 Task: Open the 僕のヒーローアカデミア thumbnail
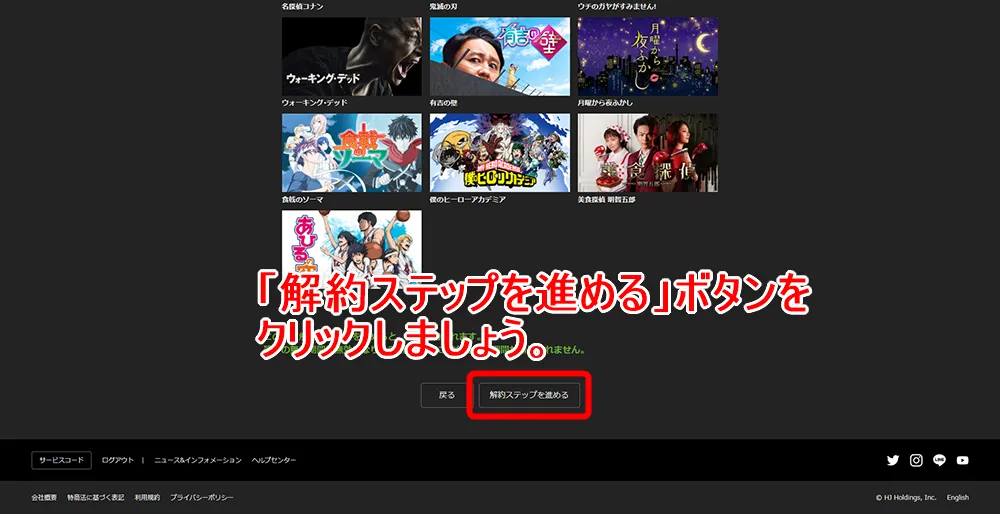500,153
